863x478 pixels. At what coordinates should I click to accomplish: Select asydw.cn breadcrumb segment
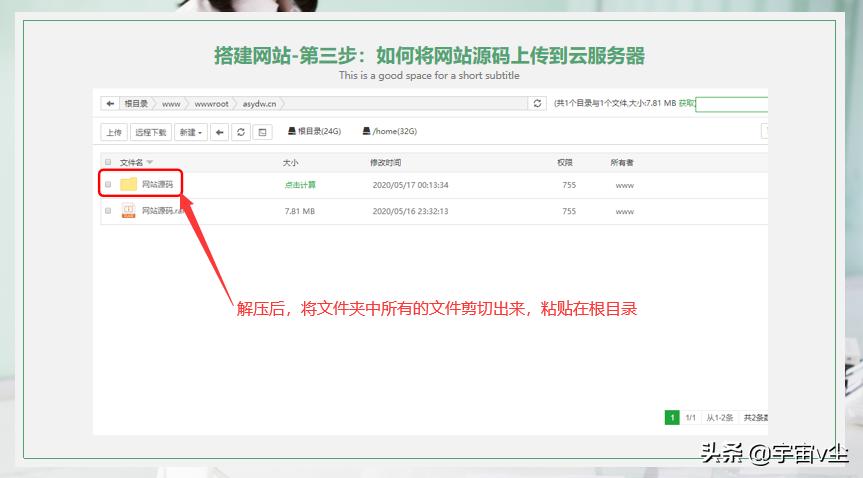click(259, 104)
